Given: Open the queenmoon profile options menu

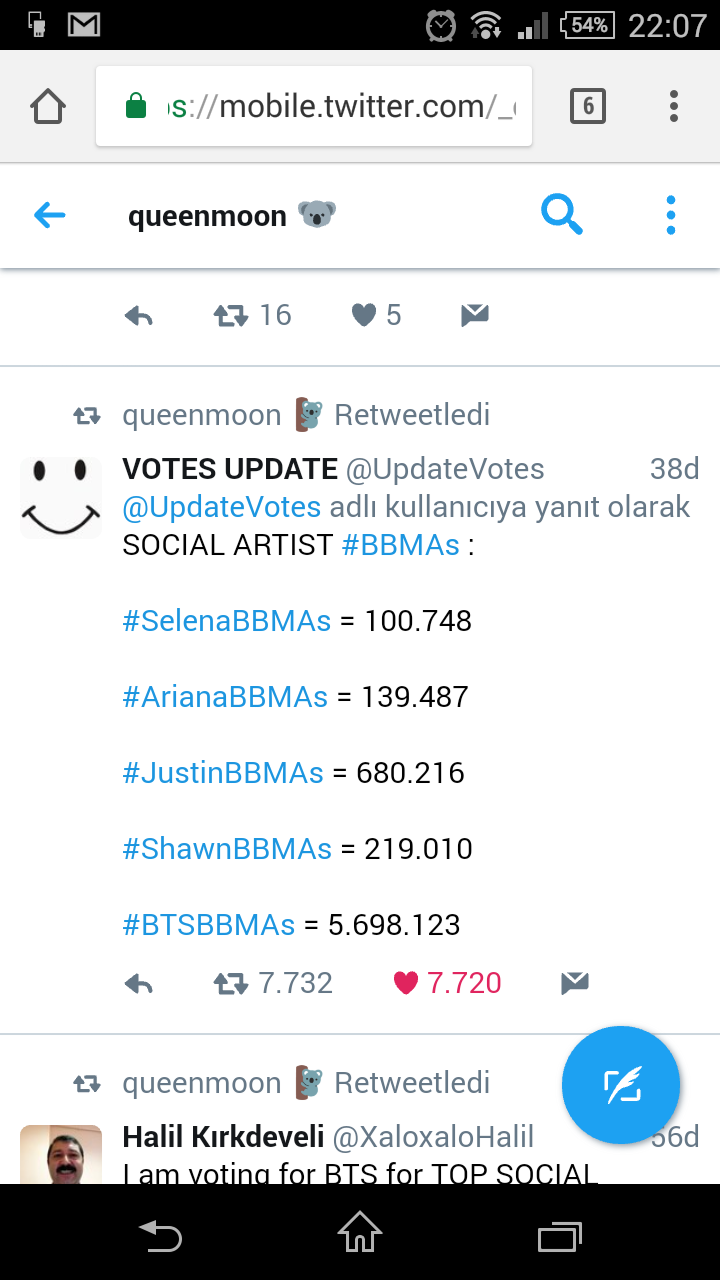Looking at the screenshot, I should pyautogui.click(x=670, y=215).
